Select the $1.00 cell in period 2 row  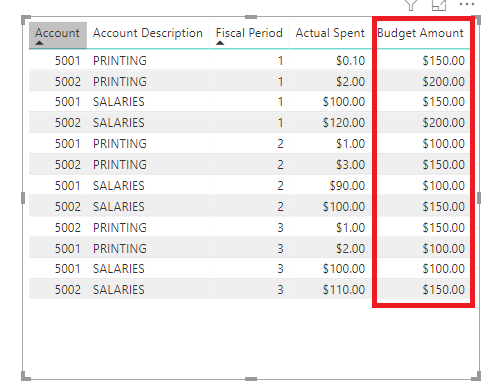pos(350,144)
